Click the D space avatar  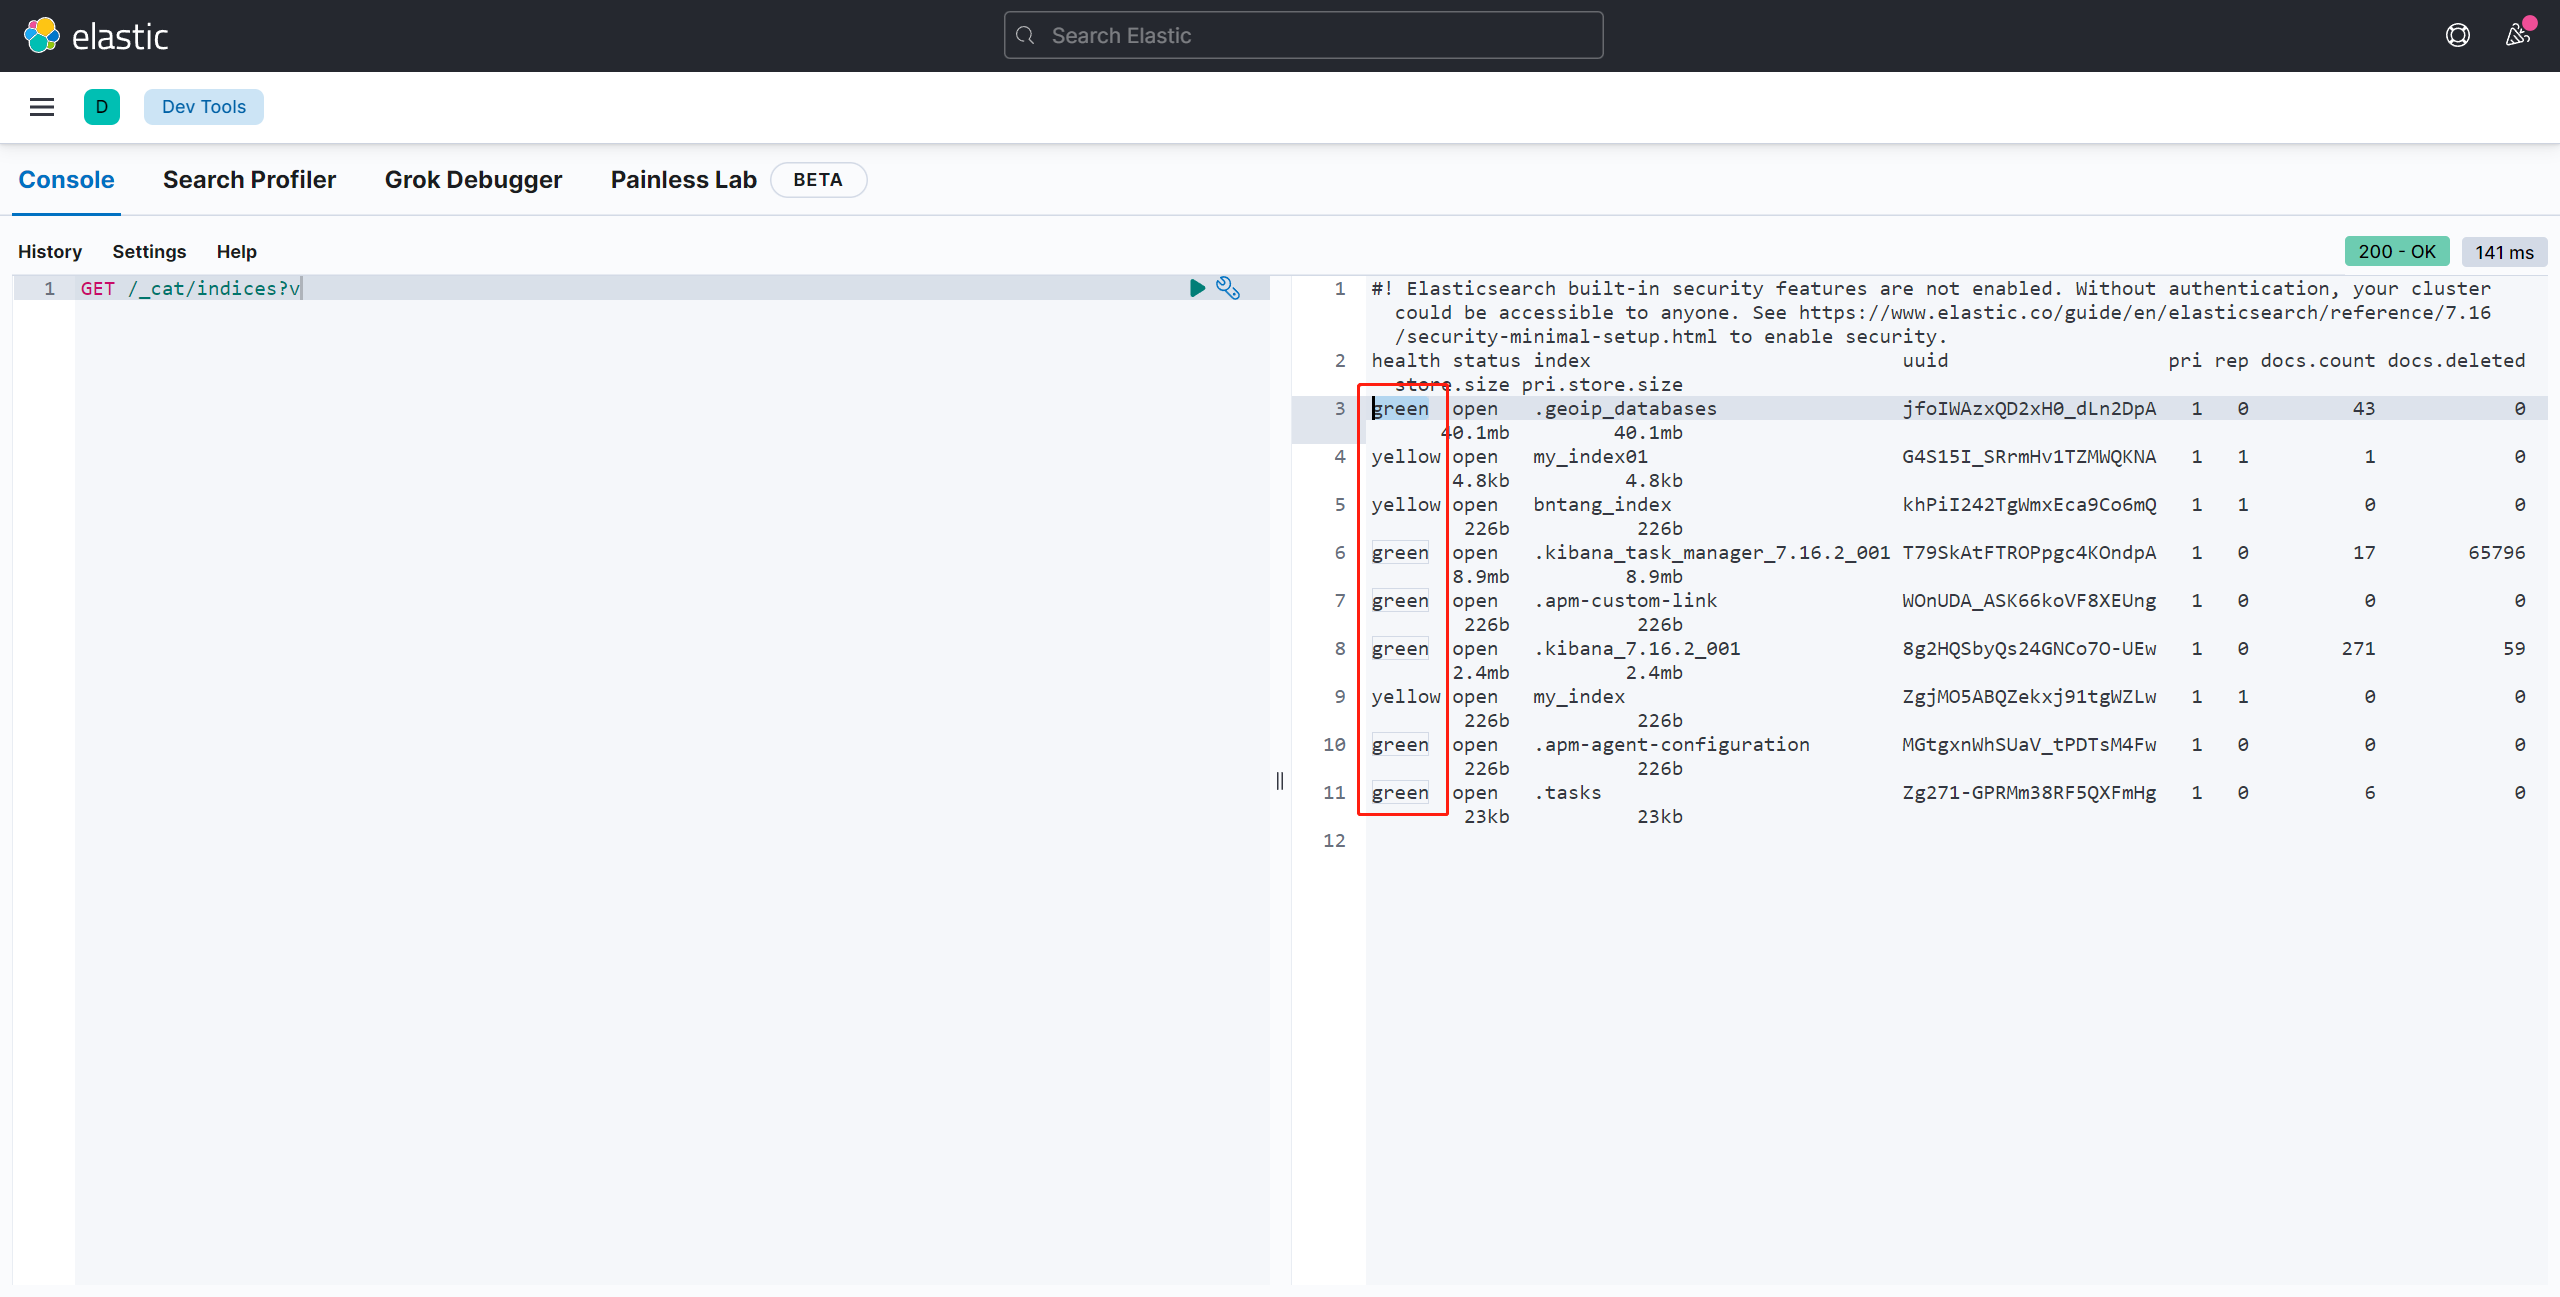[x=102, y=107]
